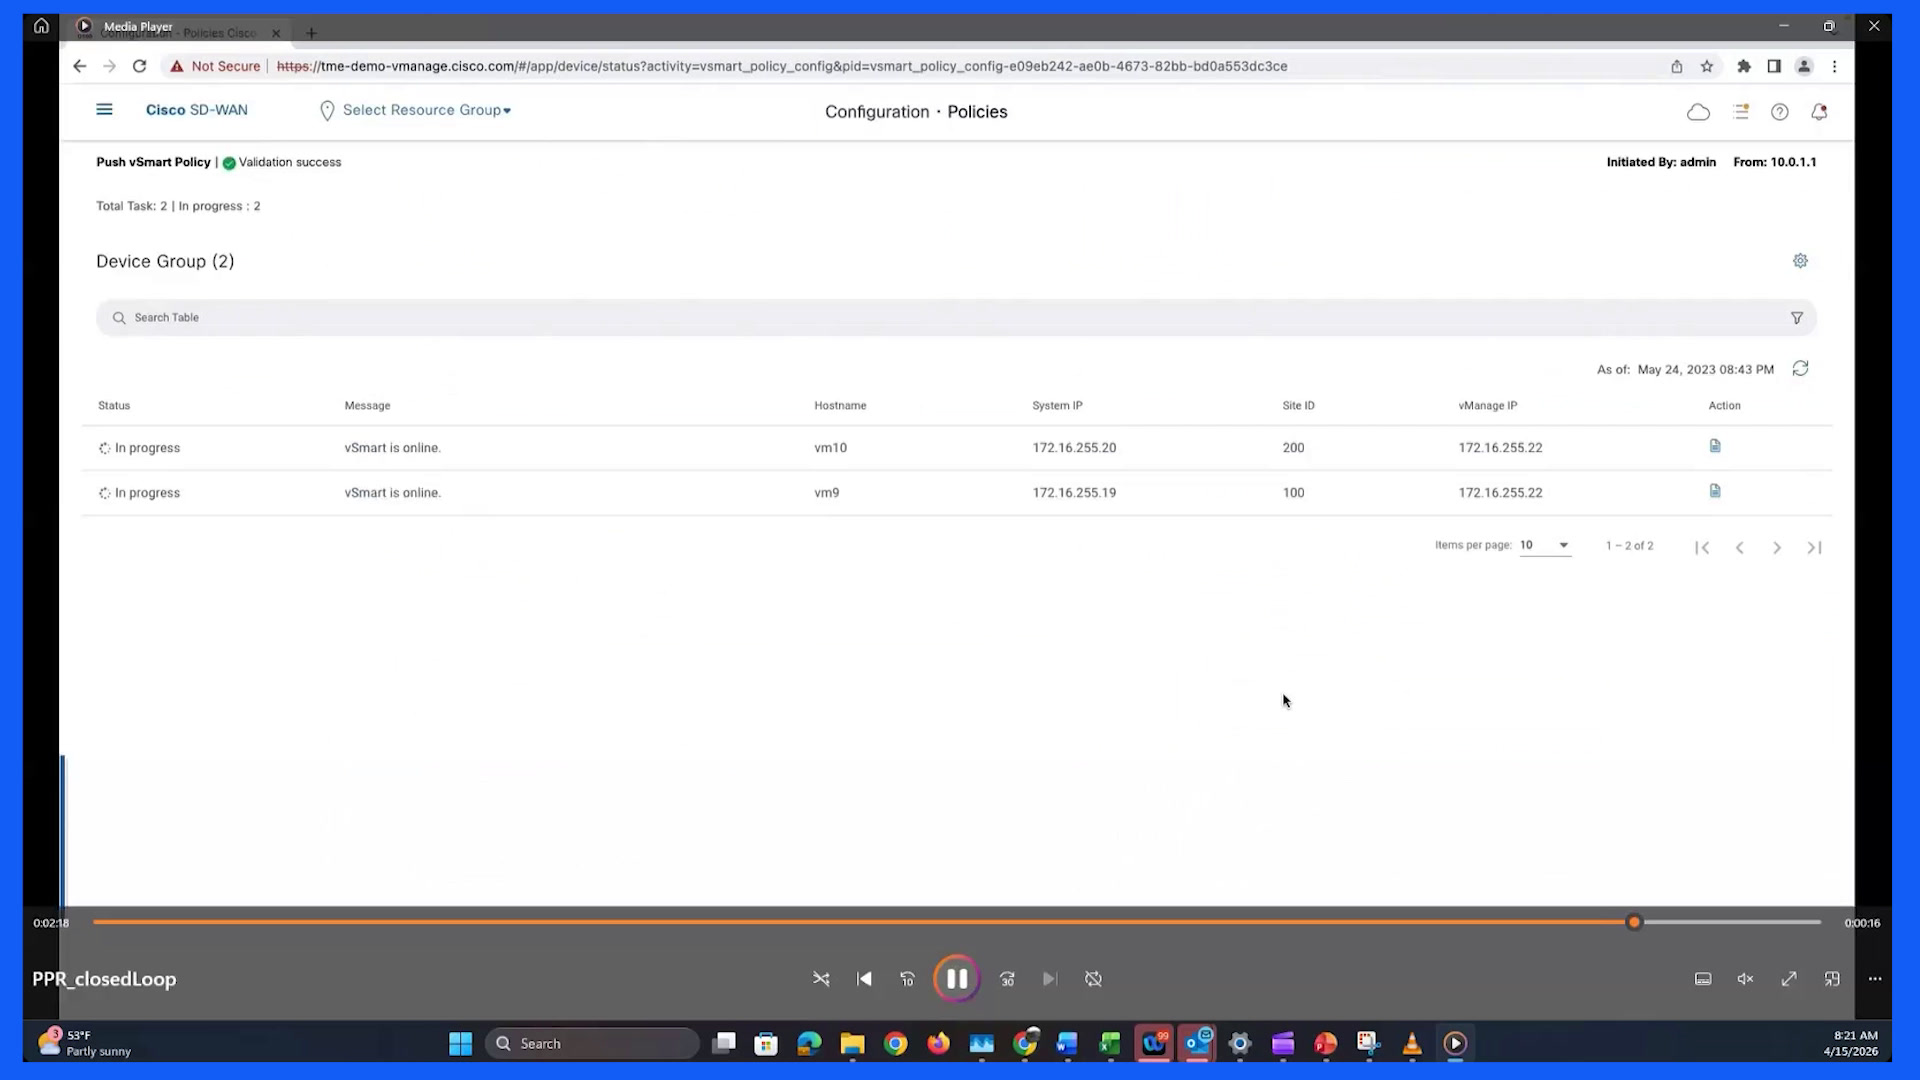The height and width of the screenshot is (1080, 1920).
Task: Expand Select Resource Group dropdown
Action: coord(415,110)
